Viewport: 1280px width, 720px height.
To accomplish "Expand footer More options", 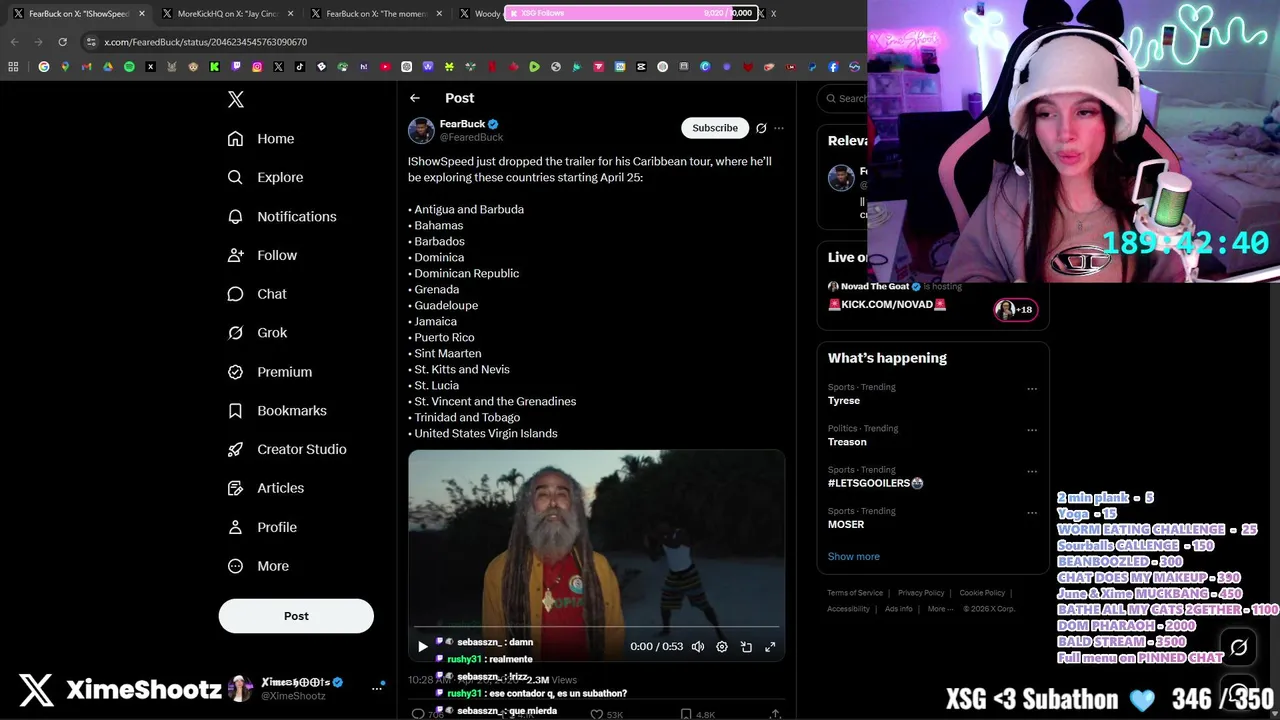I will pos(940,609).
